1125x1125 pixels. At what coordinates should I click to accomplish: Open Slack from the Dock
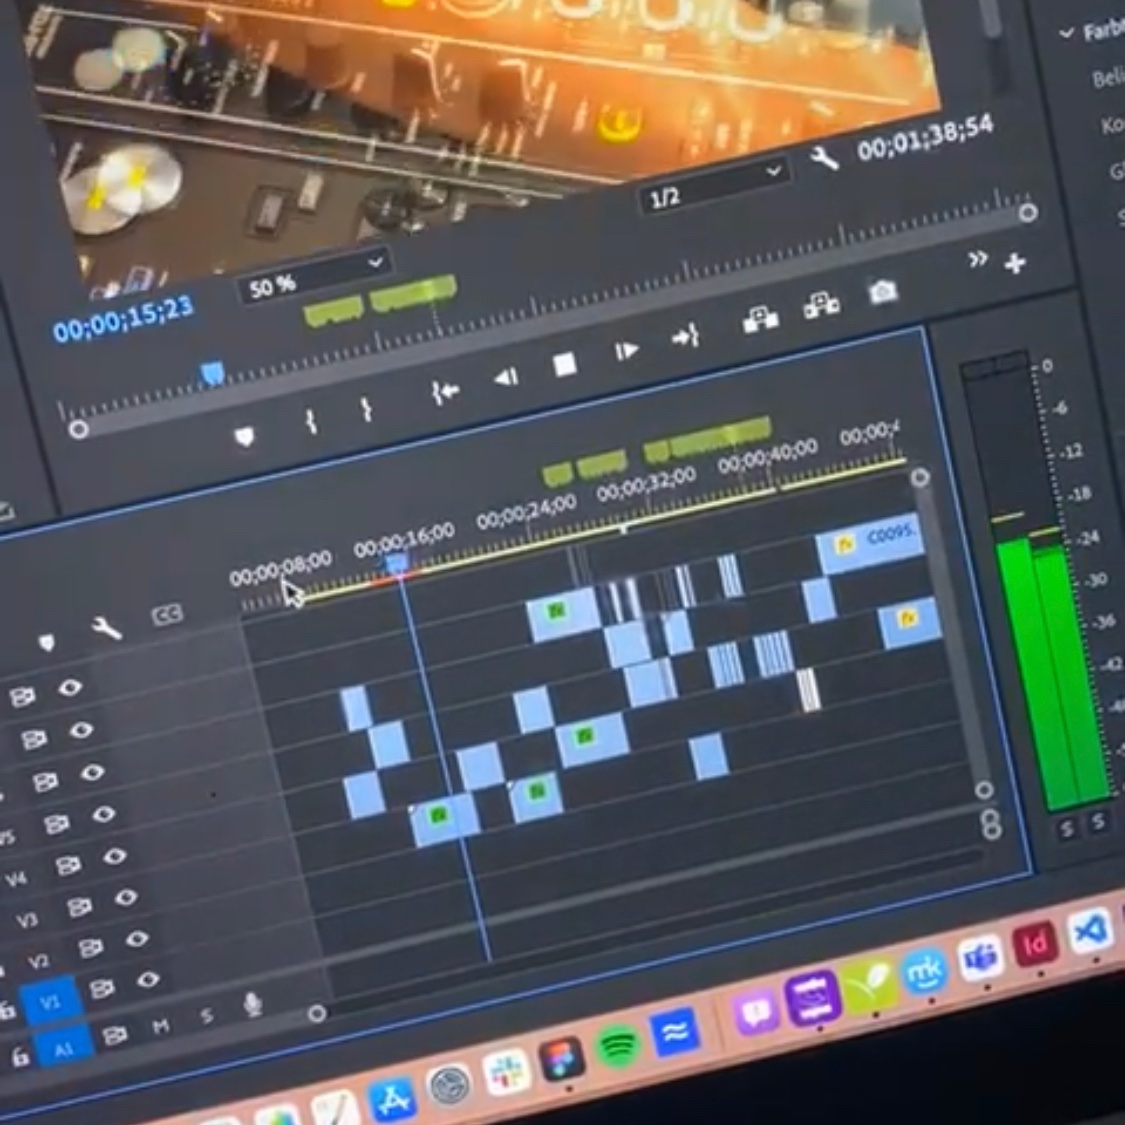tap(506, 1072)
